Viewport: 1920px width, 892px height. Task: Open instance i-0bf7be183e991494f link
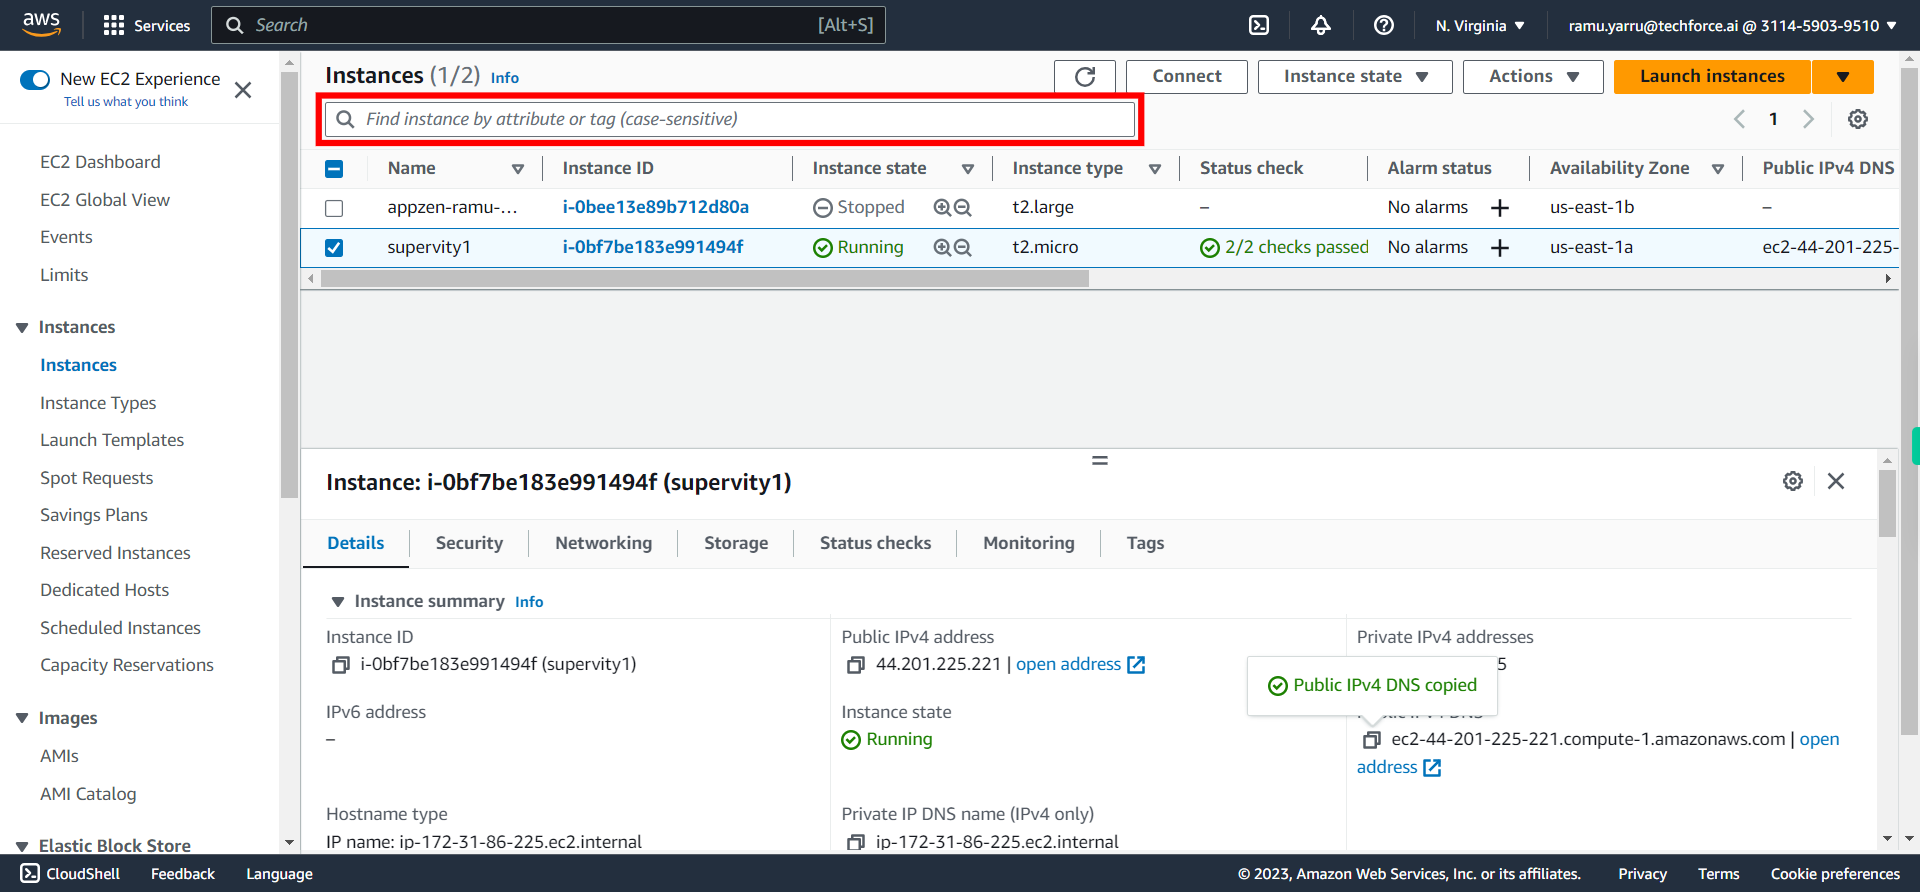tap(652, 247)
